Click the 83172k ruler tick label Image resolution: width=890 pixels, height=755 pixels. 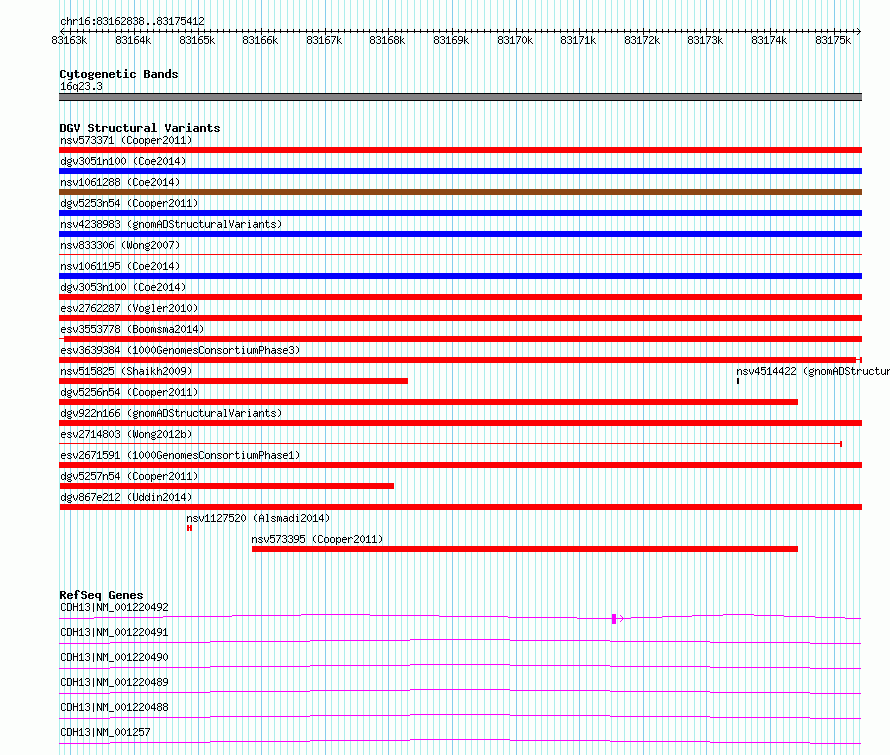[x=642, y=40]
